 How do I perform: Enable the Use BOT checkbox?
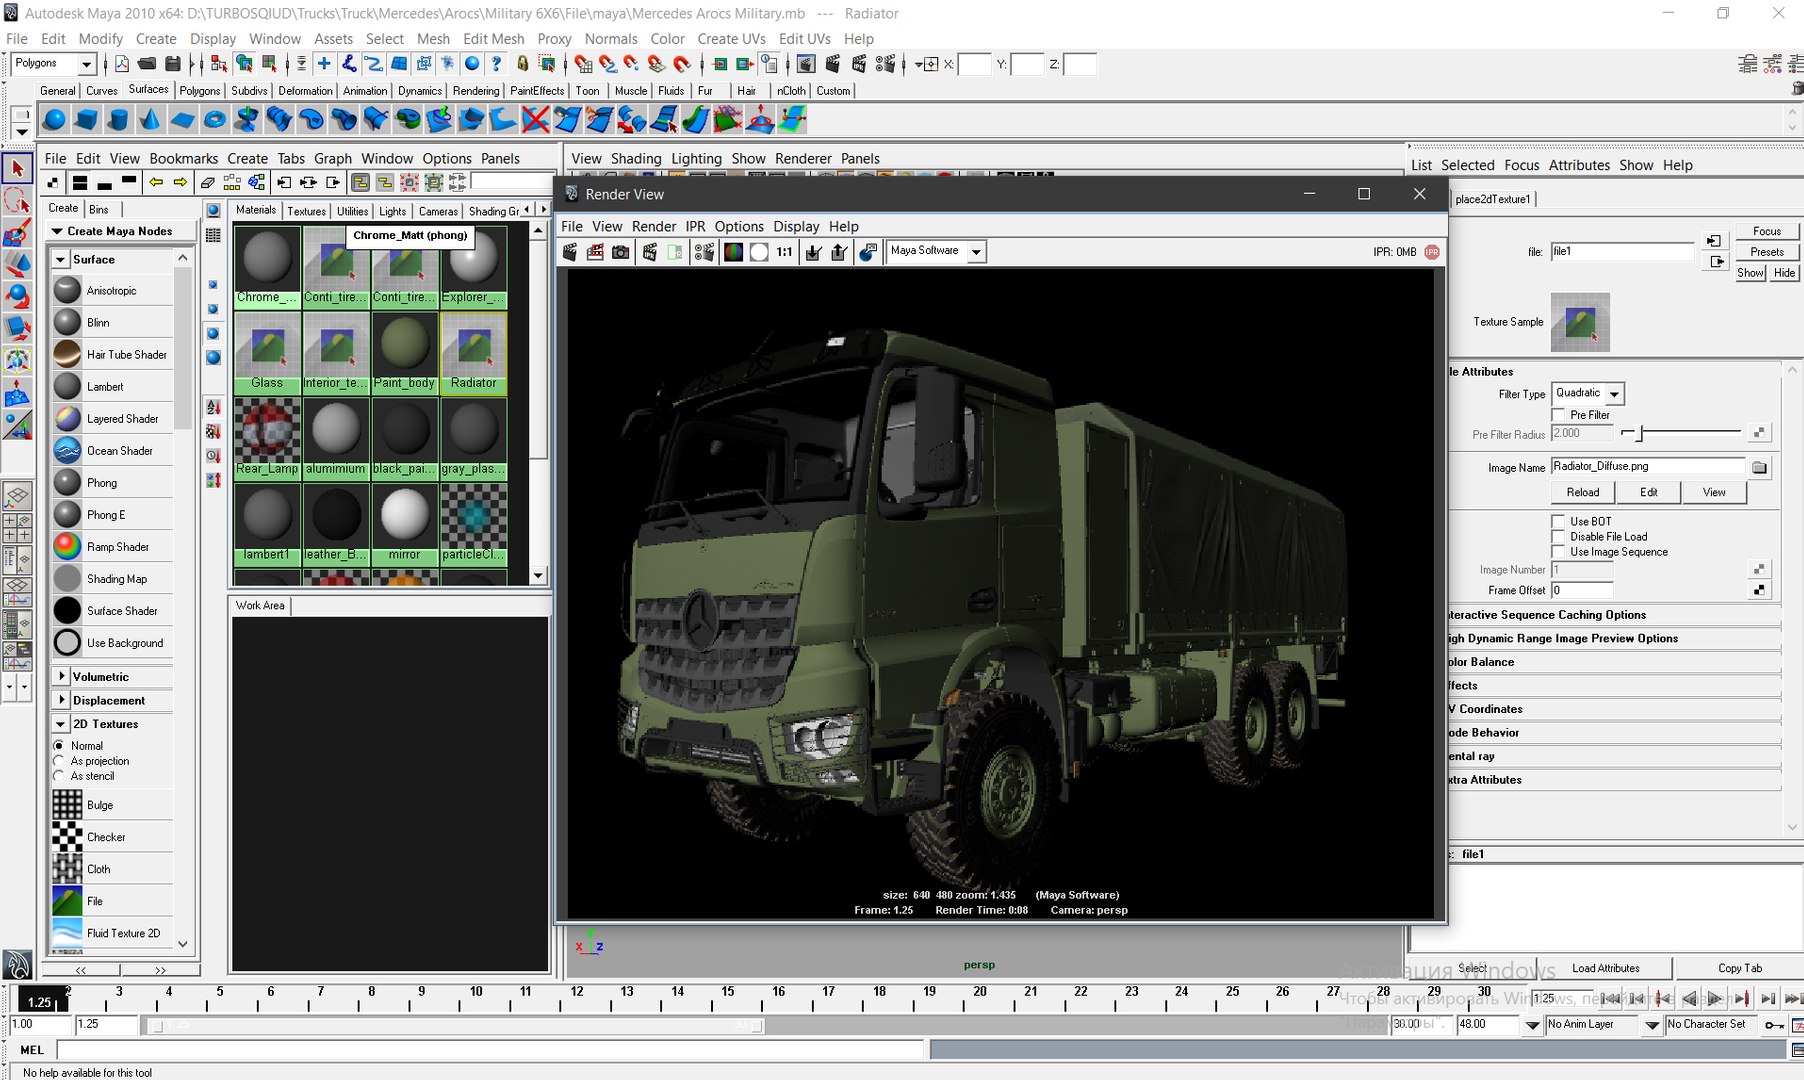(x=1558, y=522)
